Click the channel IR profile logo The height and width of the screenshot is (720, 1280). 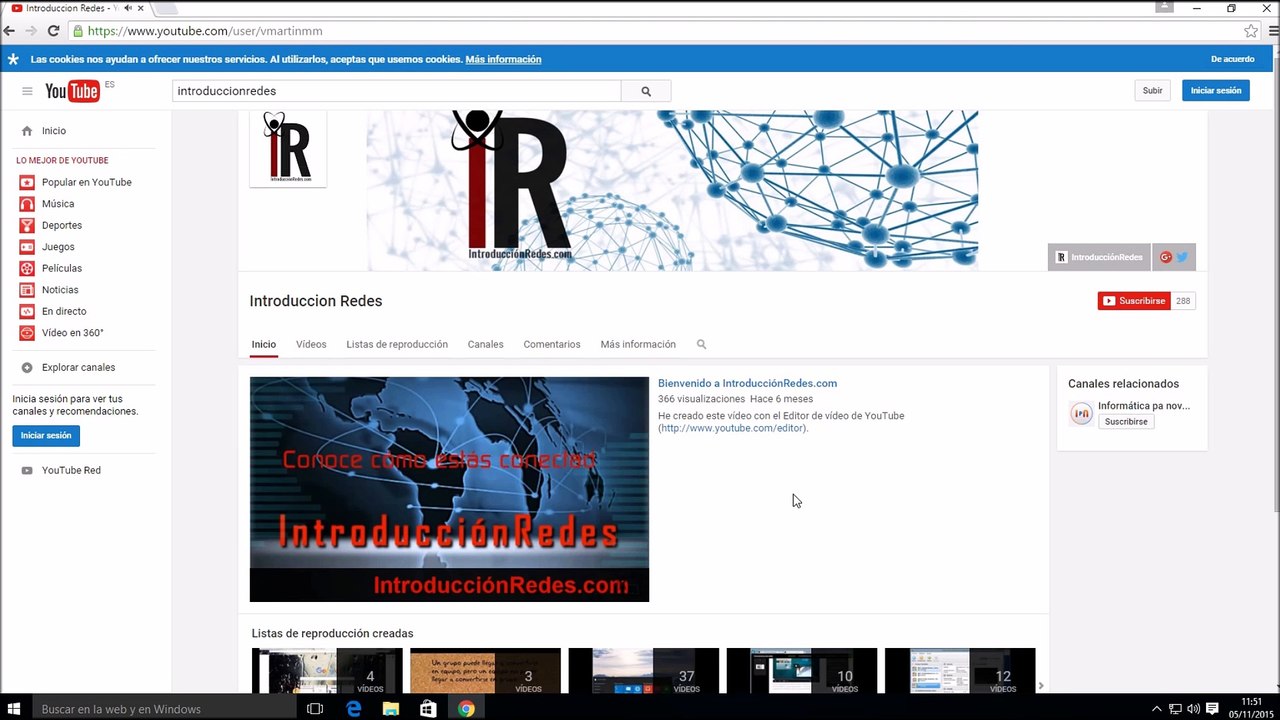click(288, 149)
